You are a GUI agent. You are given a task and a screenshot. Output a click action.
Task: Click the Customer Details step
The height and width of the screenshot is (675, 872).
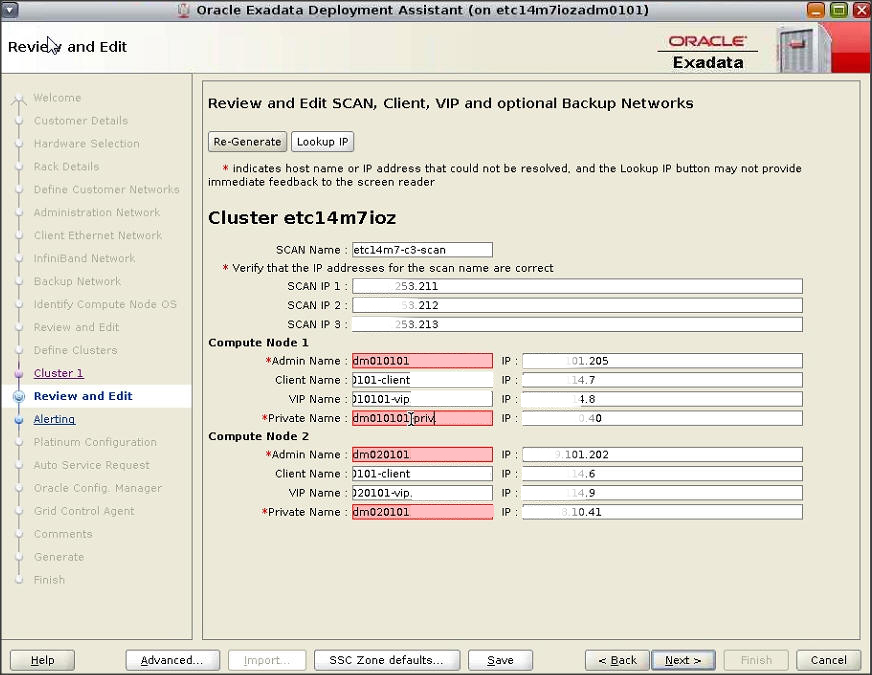81,121
